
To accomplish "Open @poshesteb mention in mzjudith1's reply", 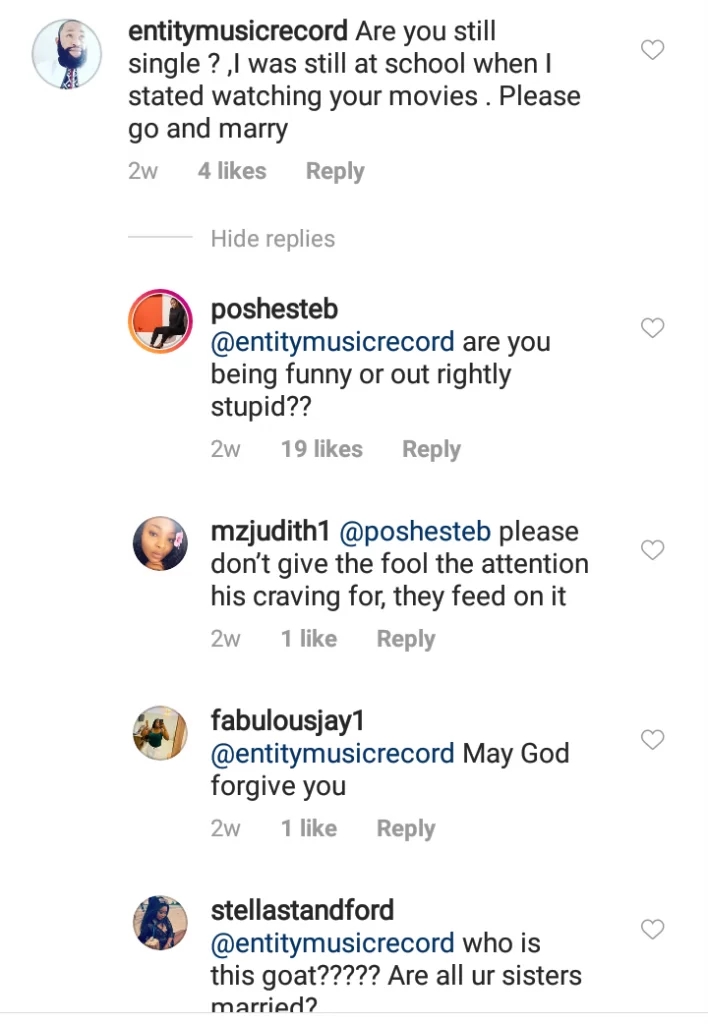I will (x=417, y=531).
